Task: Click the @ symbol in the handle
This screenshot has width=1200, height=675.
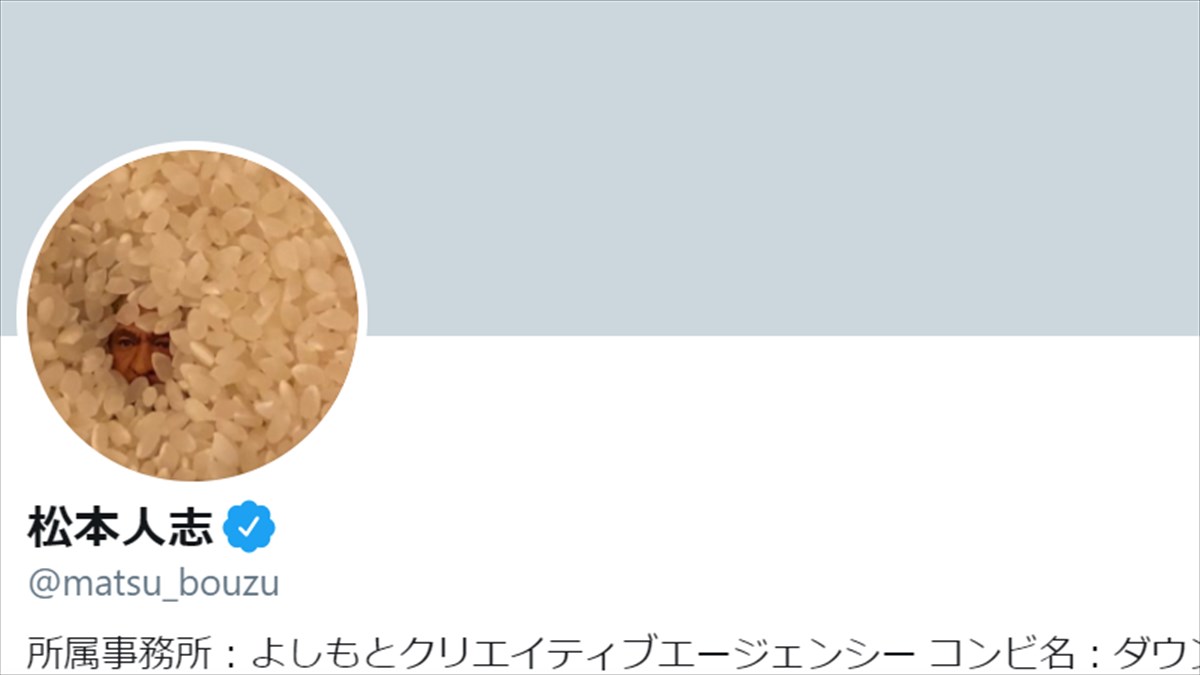Action: [x=42, y=584]
